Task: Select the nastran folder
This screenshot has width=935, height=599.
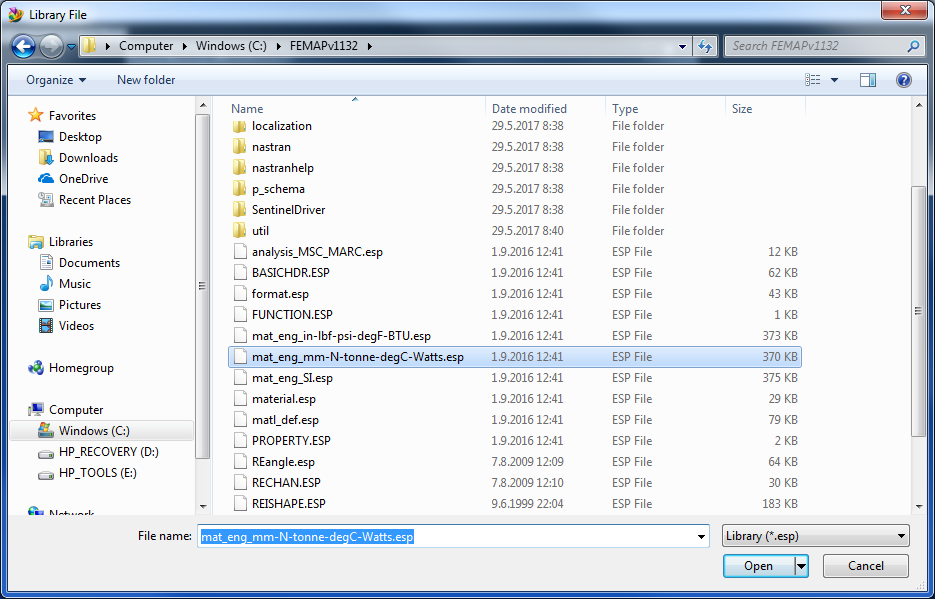Action: click(x=515, y=147)
